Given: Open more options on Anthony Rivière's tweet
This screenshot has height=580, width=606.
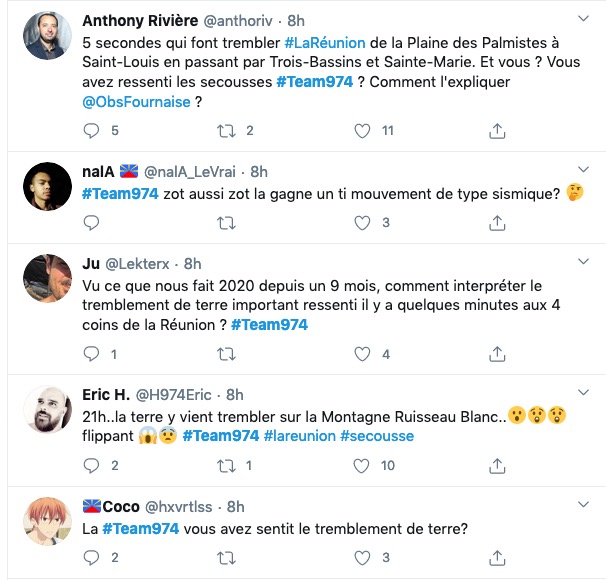Looking at the screenshot, I should point(583,20).
